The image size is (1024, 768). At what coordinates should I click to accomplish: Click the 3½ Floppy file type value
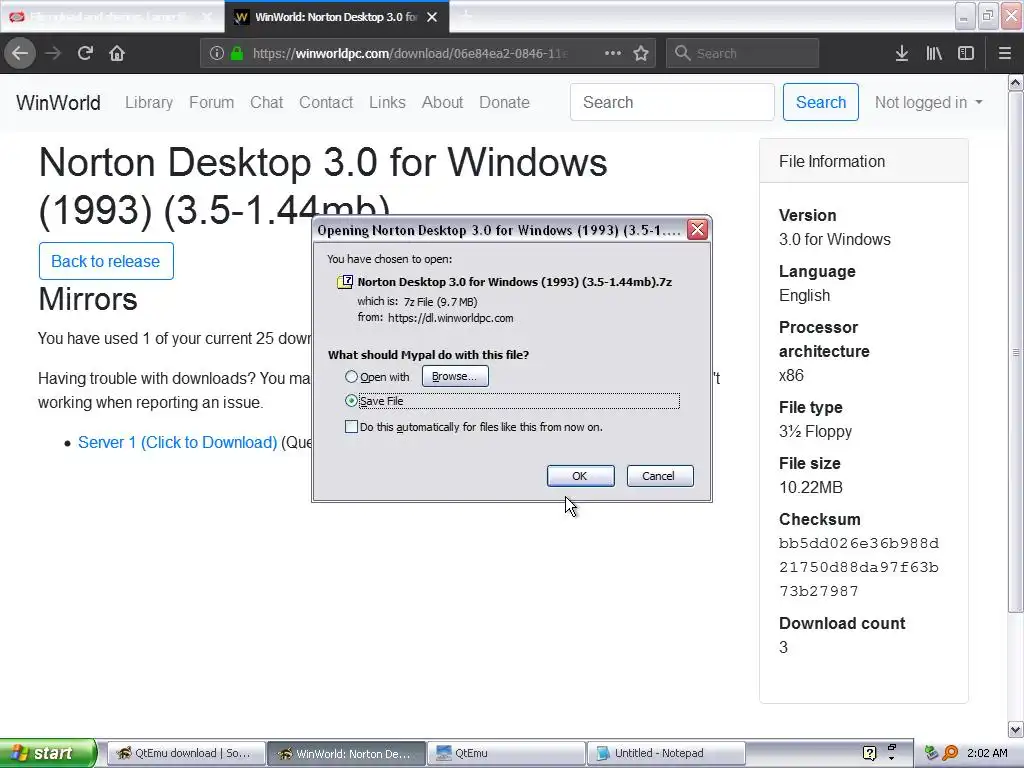pyautogui.click(x=815, y=431)
